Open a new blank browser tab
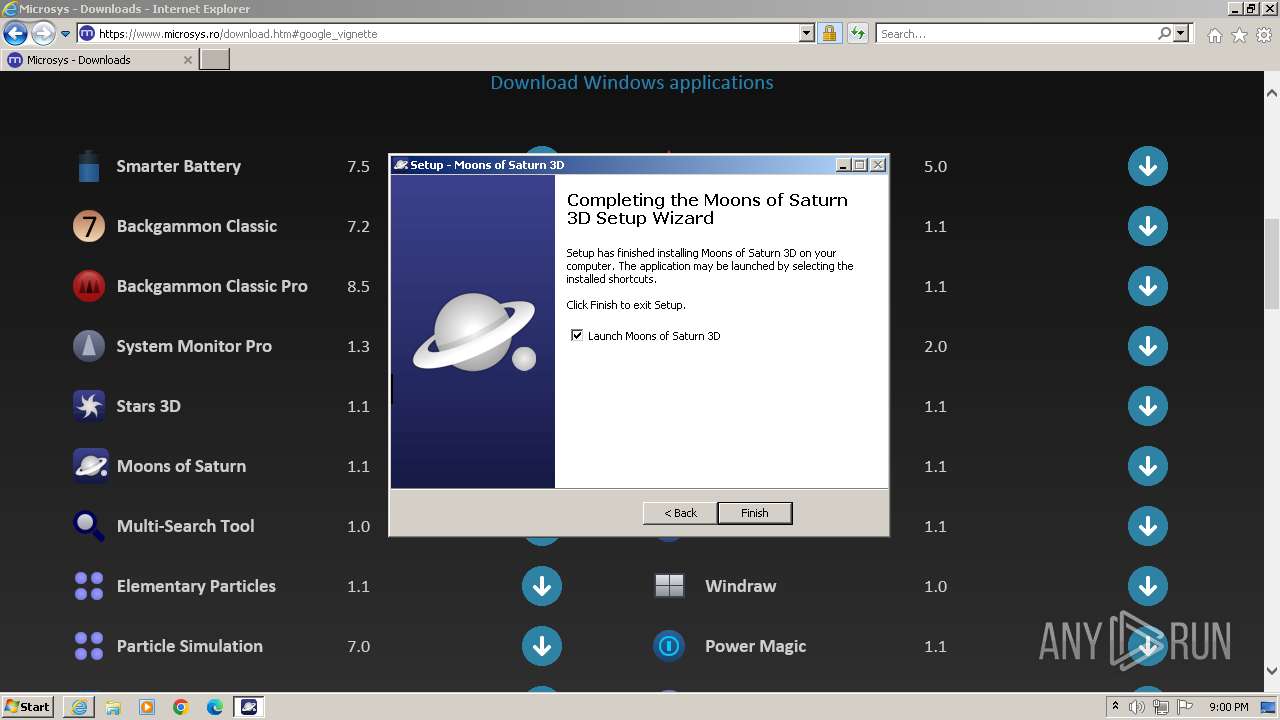The height and width of the screenshot is (720, 1280). pos(215,60)
